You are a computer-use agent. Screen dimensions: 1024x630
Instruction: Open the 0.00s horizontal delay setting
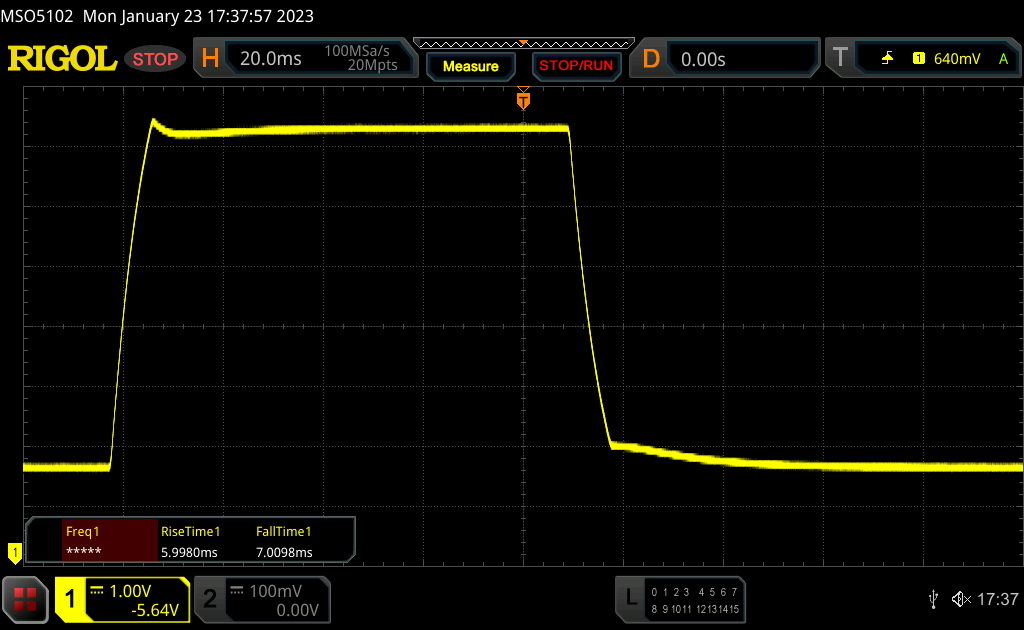(x=740, y=59)
